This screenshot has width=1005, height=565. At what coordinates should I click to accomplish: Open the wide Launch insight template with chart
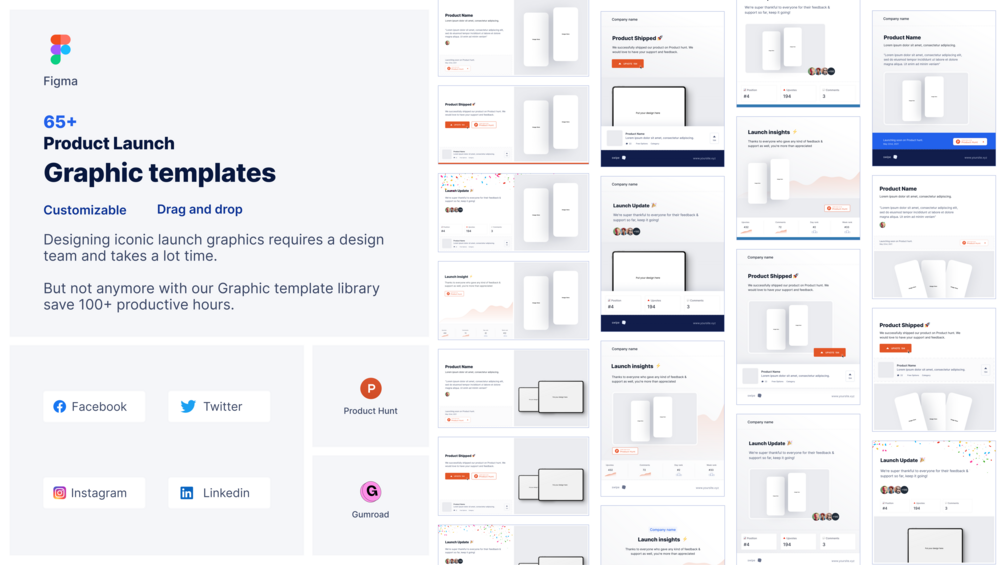click(x=513, y=300)
